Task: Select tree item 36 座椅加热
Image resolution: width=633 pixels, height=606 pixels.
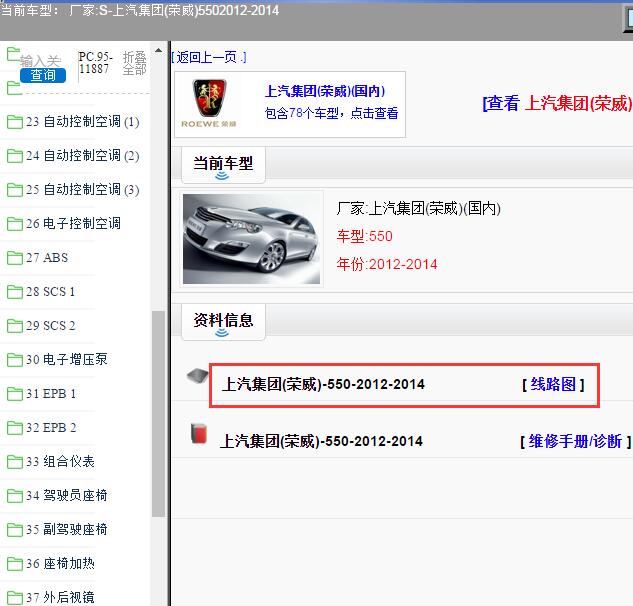Action: [60, 563]
